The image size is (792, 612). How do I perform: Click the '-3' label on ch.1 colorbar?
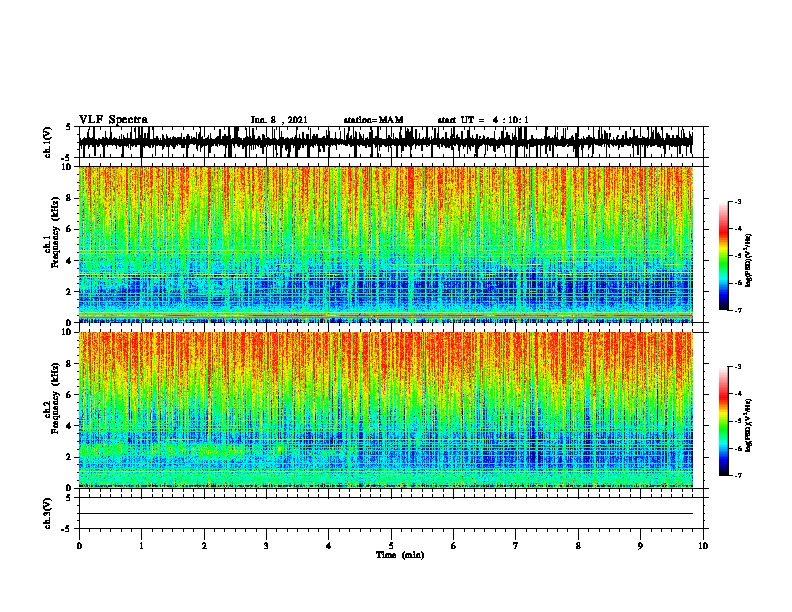[x=737, y=202]
